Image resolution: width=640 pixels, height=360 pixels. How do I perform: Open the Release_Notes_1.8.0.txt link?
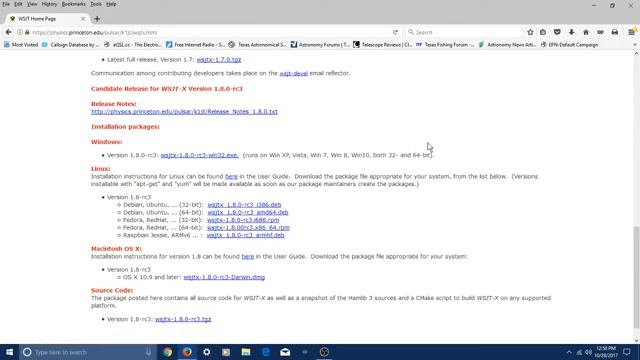point(184,111)
